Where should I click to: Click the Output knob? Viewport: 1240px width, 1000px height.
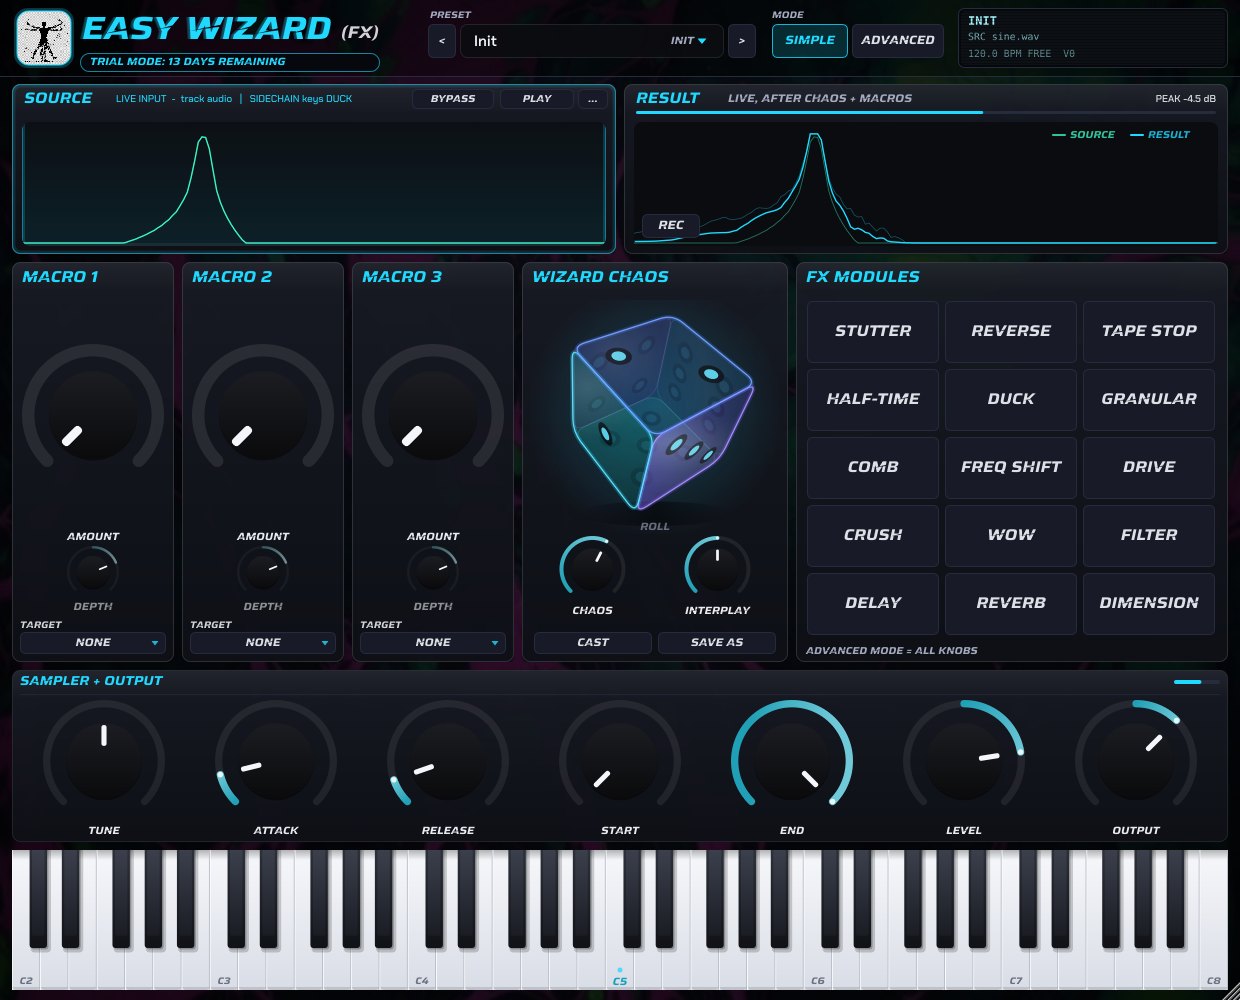tap(1136, 761)
